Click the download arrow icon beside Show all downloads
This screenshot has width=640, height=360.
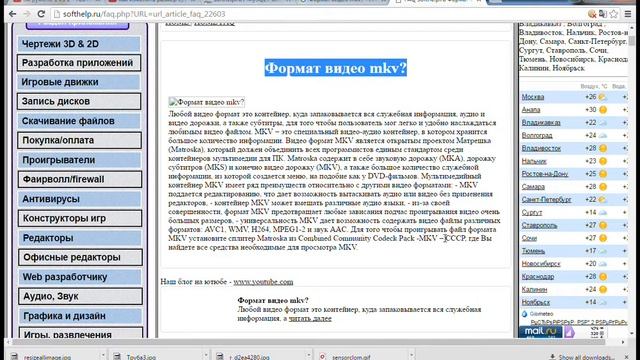552,357
